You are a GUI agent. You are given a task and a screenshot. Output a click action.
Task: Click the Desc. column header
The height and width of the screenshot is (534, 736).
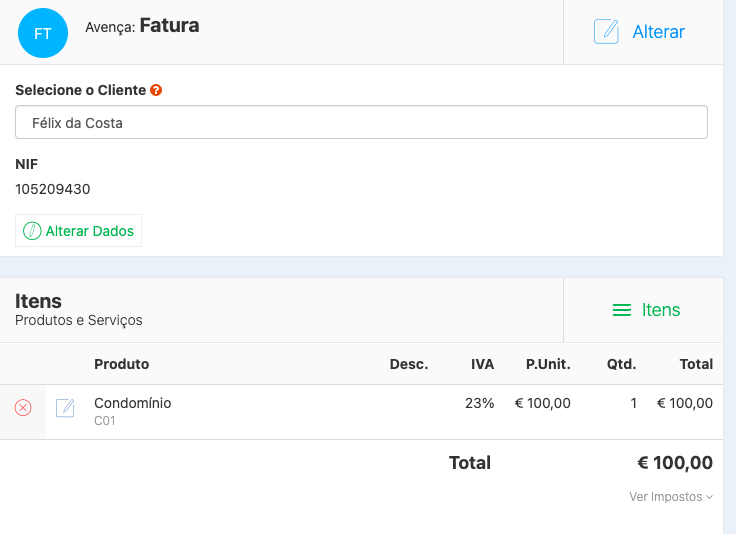pos(408,364)
